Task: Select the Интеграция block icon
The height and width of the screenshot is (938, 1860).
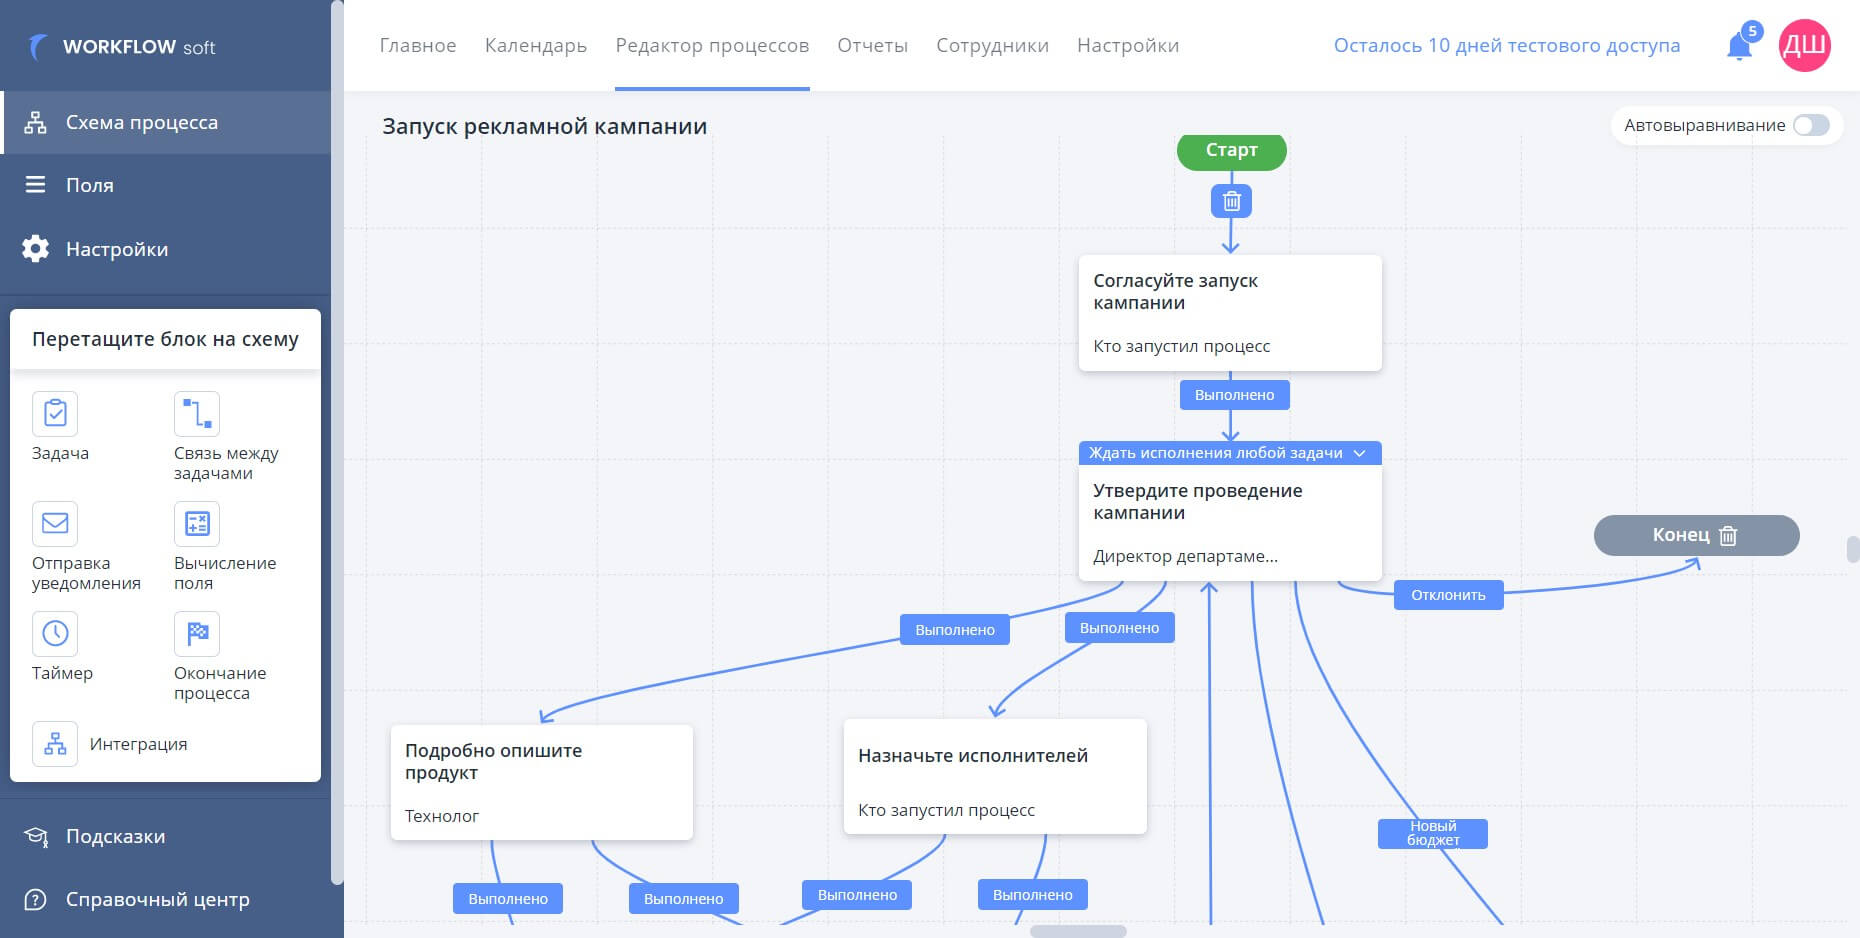Action: click(55, 744)
